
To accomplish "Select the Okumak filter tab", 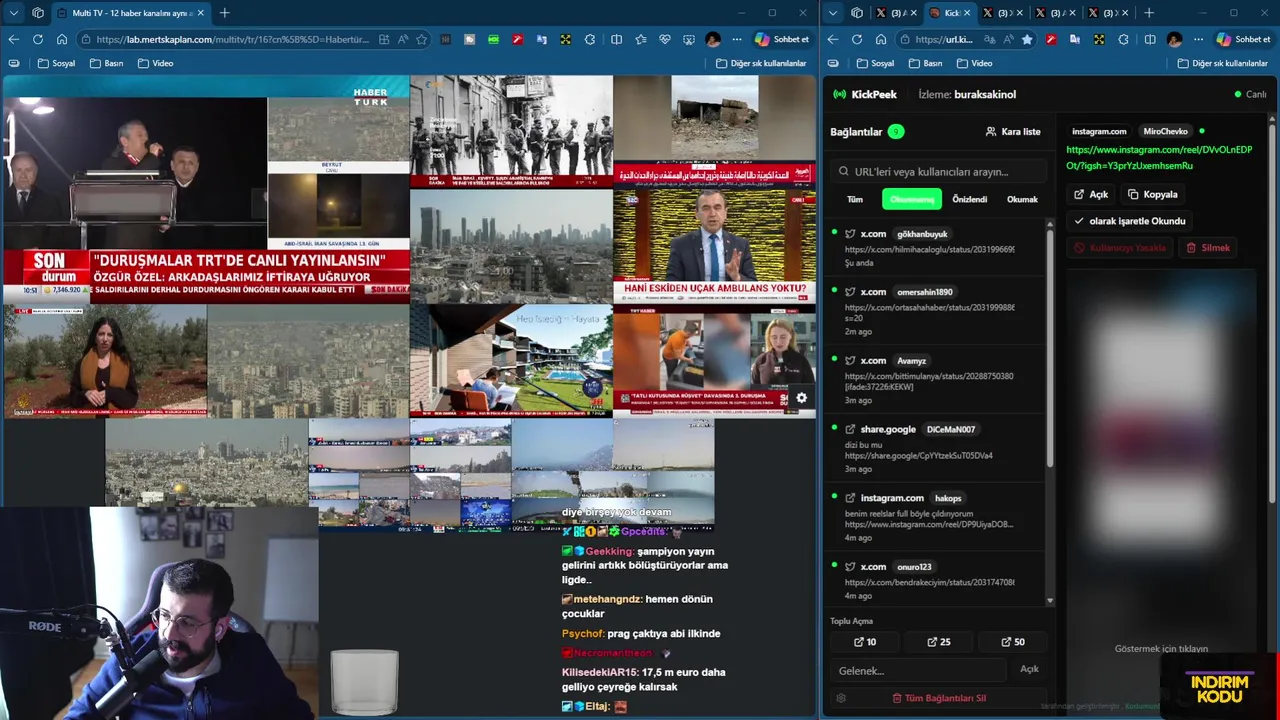I will click(1022, 199).
